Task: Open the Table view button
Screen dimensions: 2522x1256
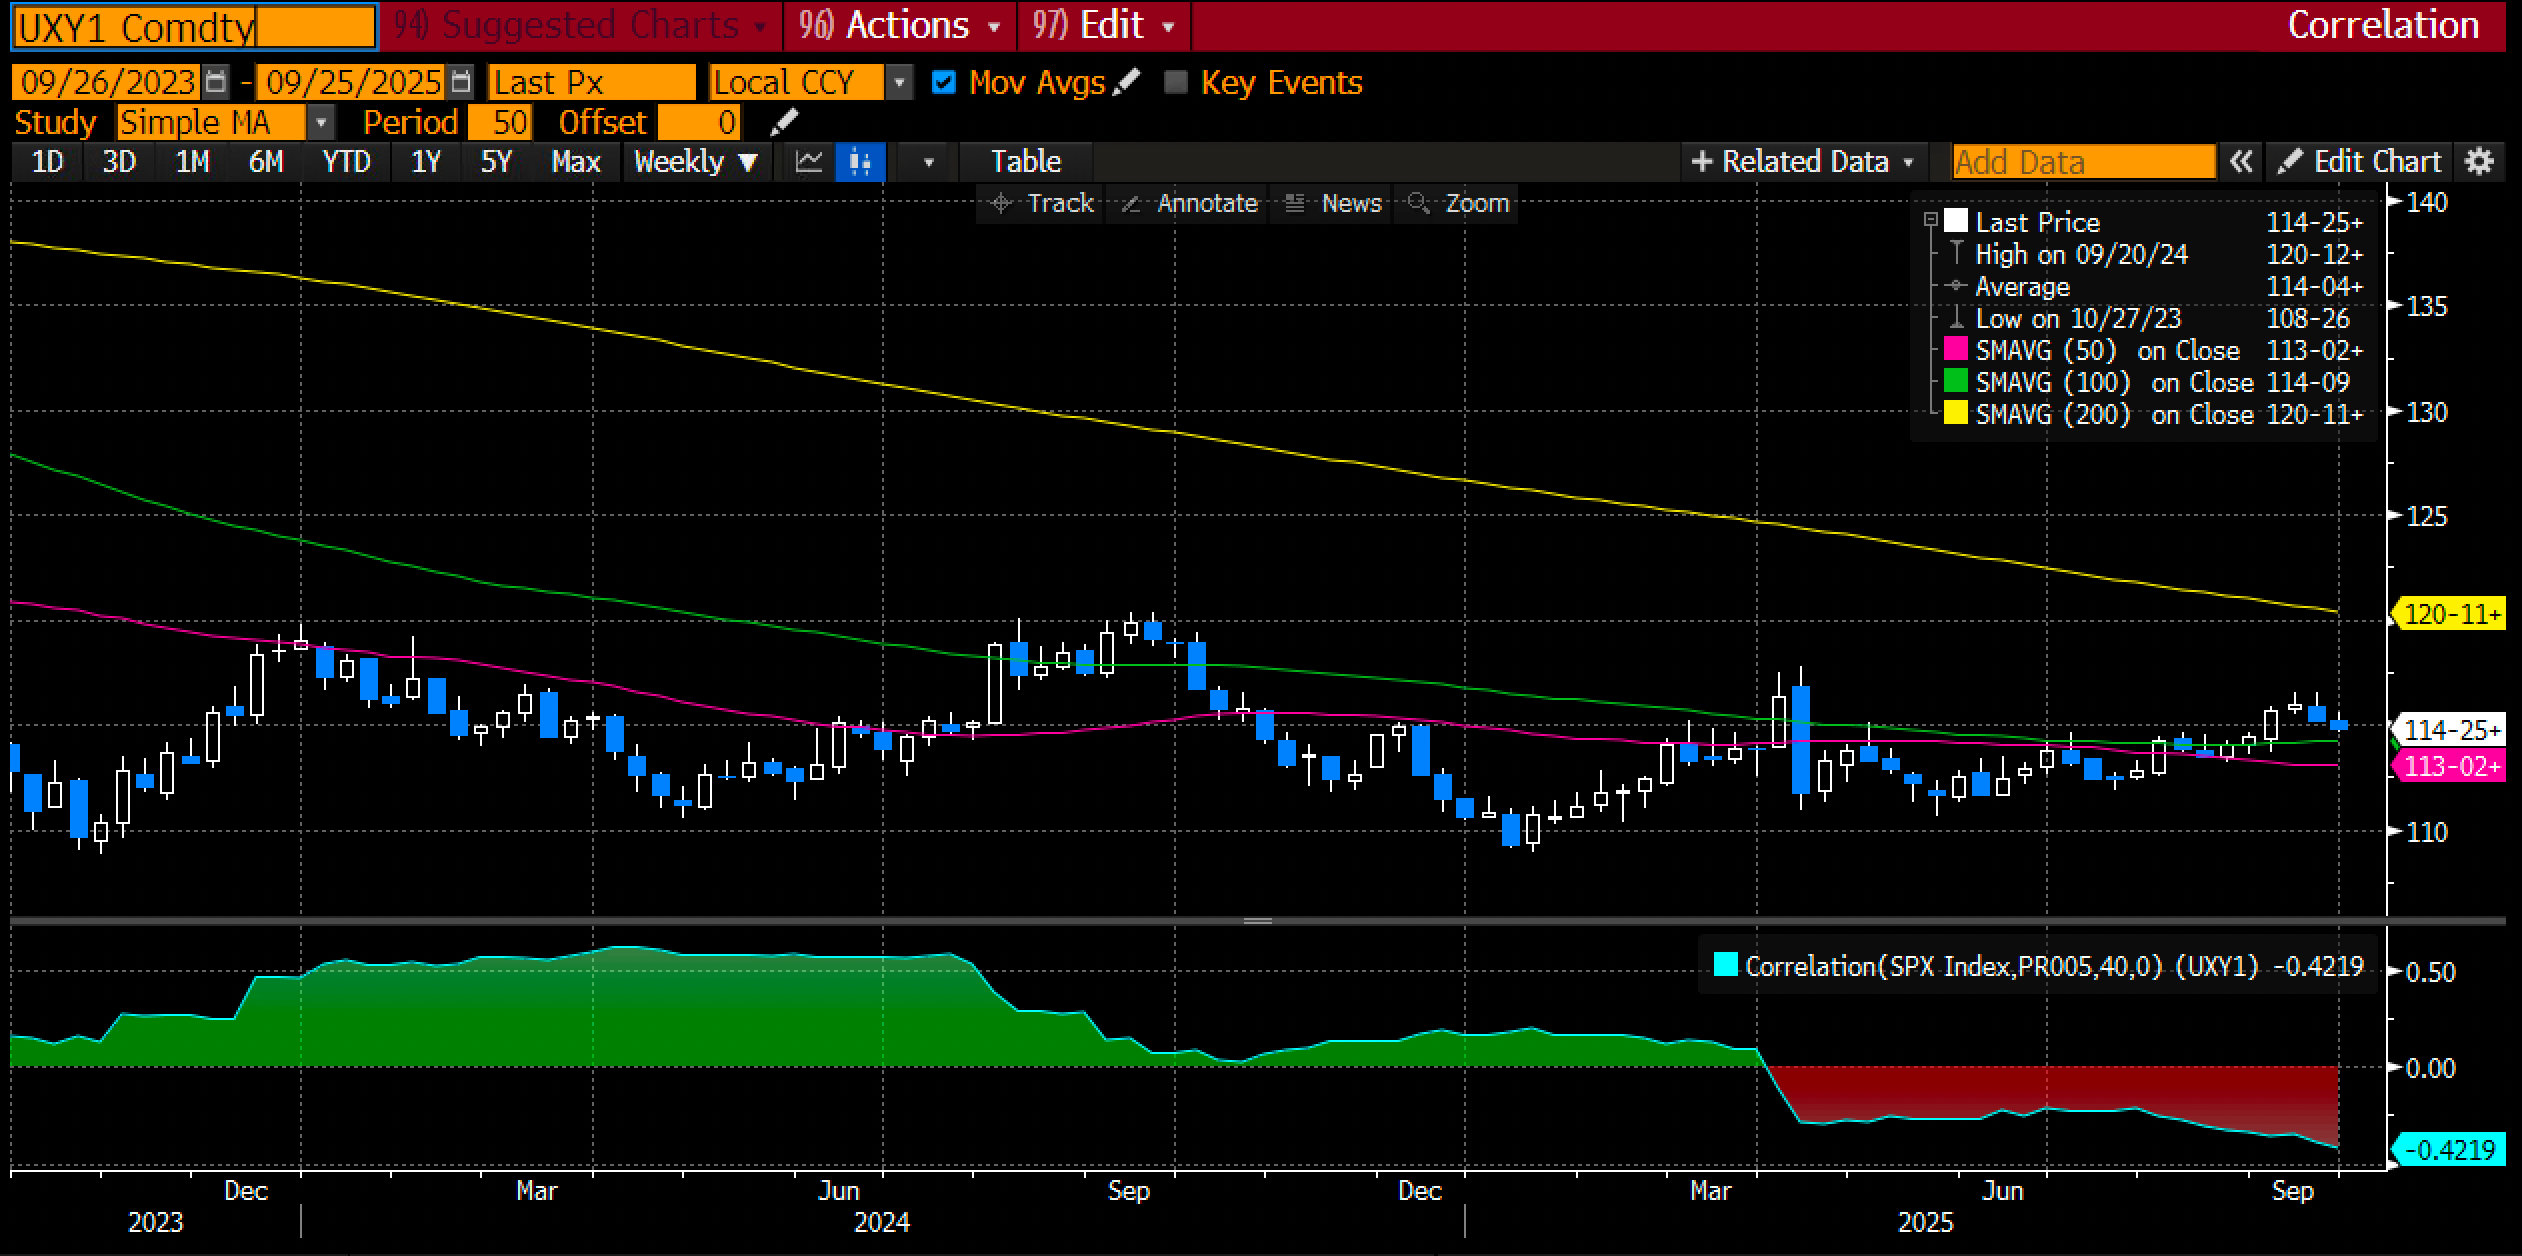Action: click(1025, 162)
